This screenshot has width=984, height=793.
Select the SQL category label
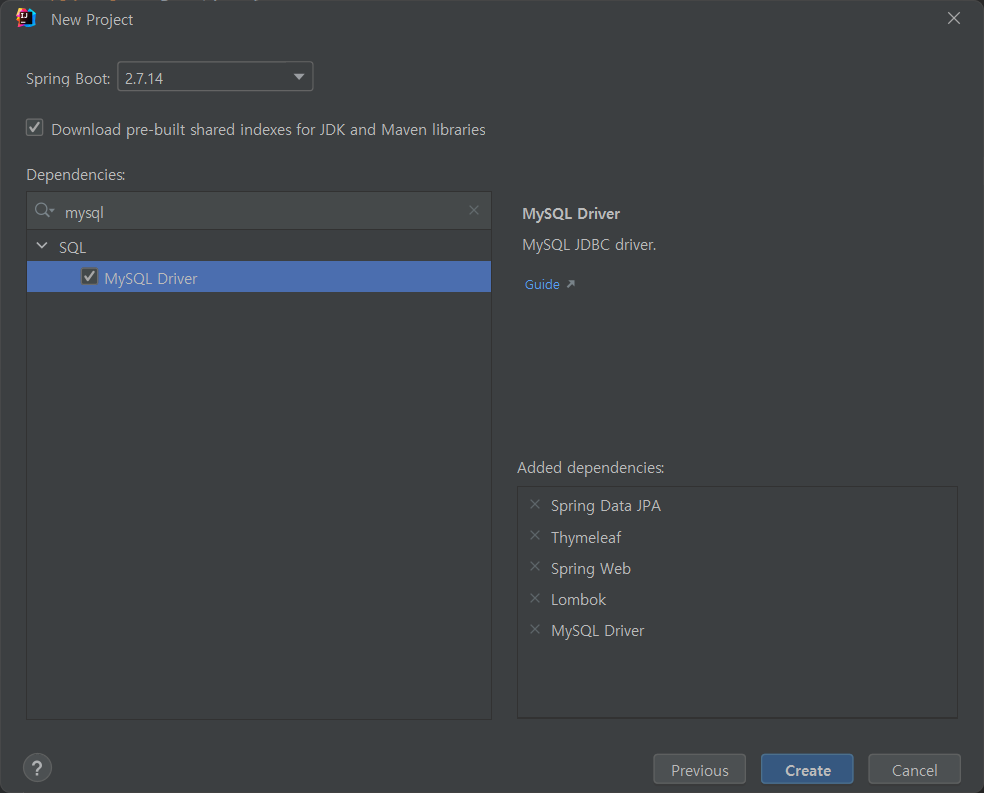point(73,248)
